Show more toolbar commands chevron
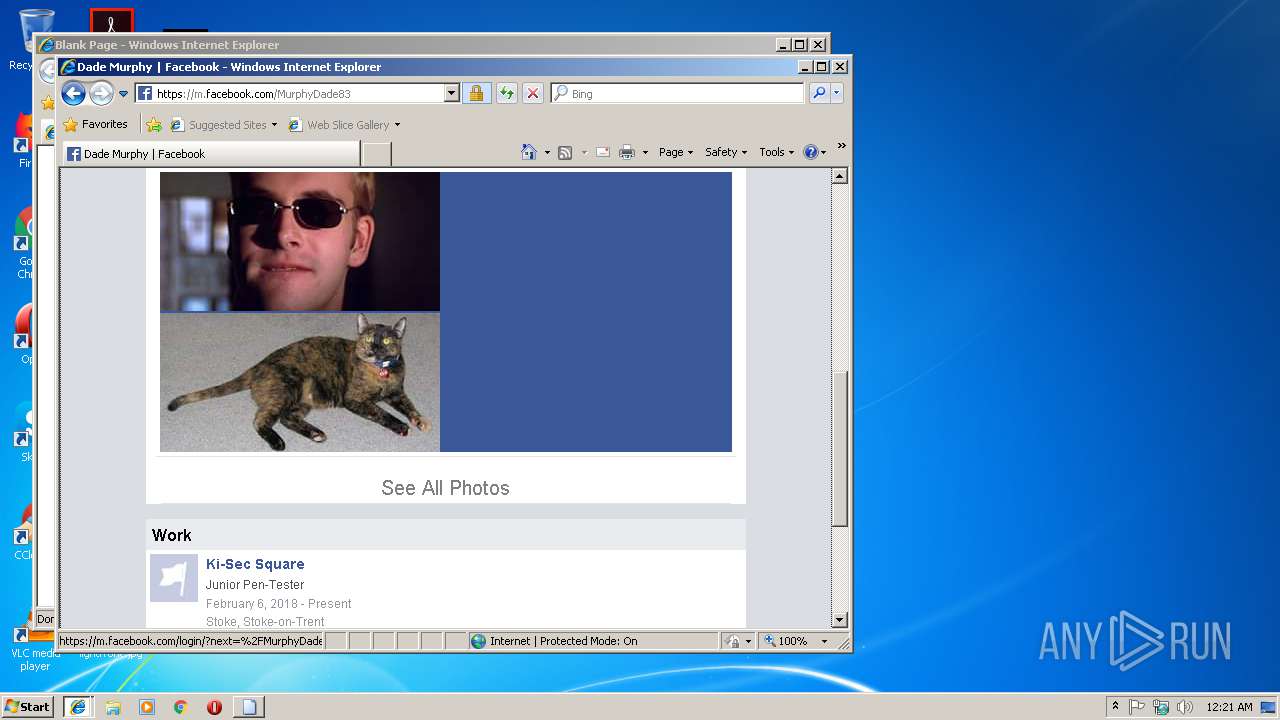 point(842,146)
